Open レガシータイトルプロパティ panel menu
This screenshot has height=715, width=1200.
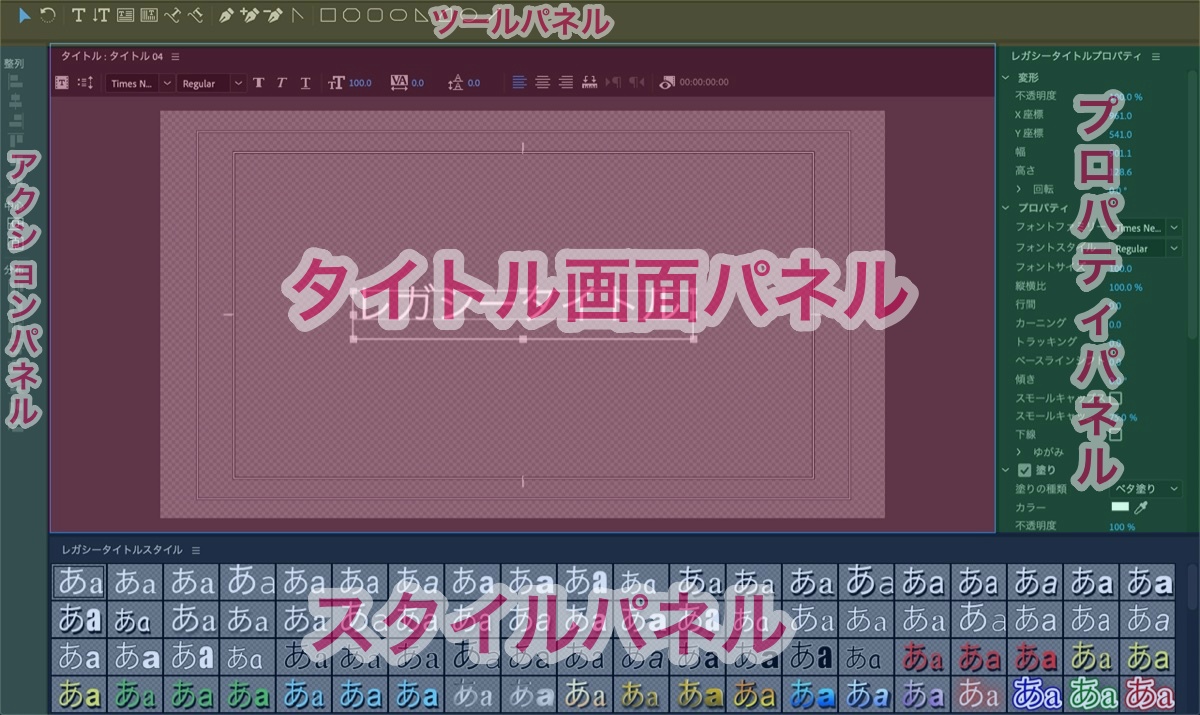pos(1156,57)
